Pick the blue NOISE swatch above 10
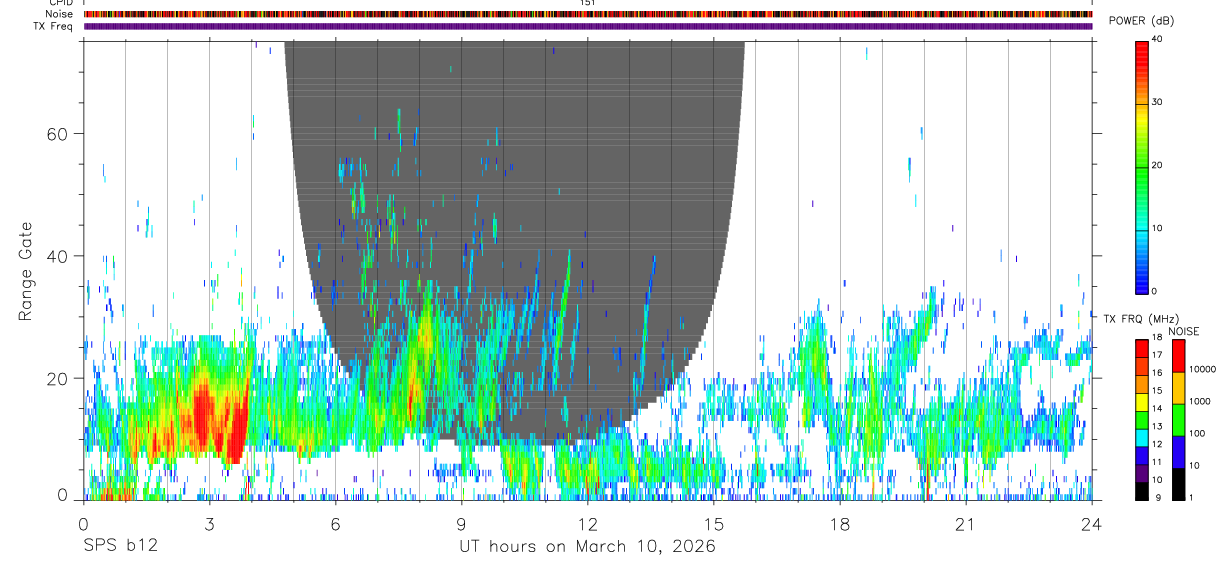The image size is (1228, 567). click(1177, 451)
